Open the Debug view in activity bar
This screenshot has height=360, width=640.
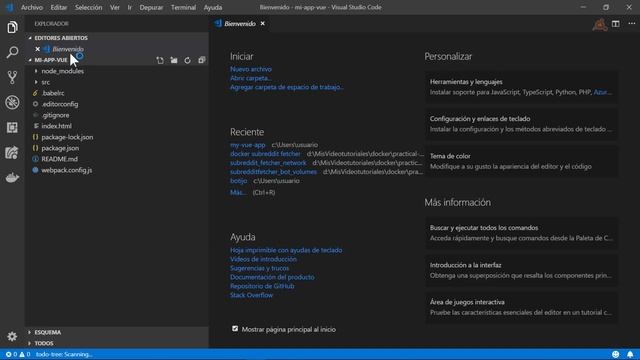[x=12, y=102]
